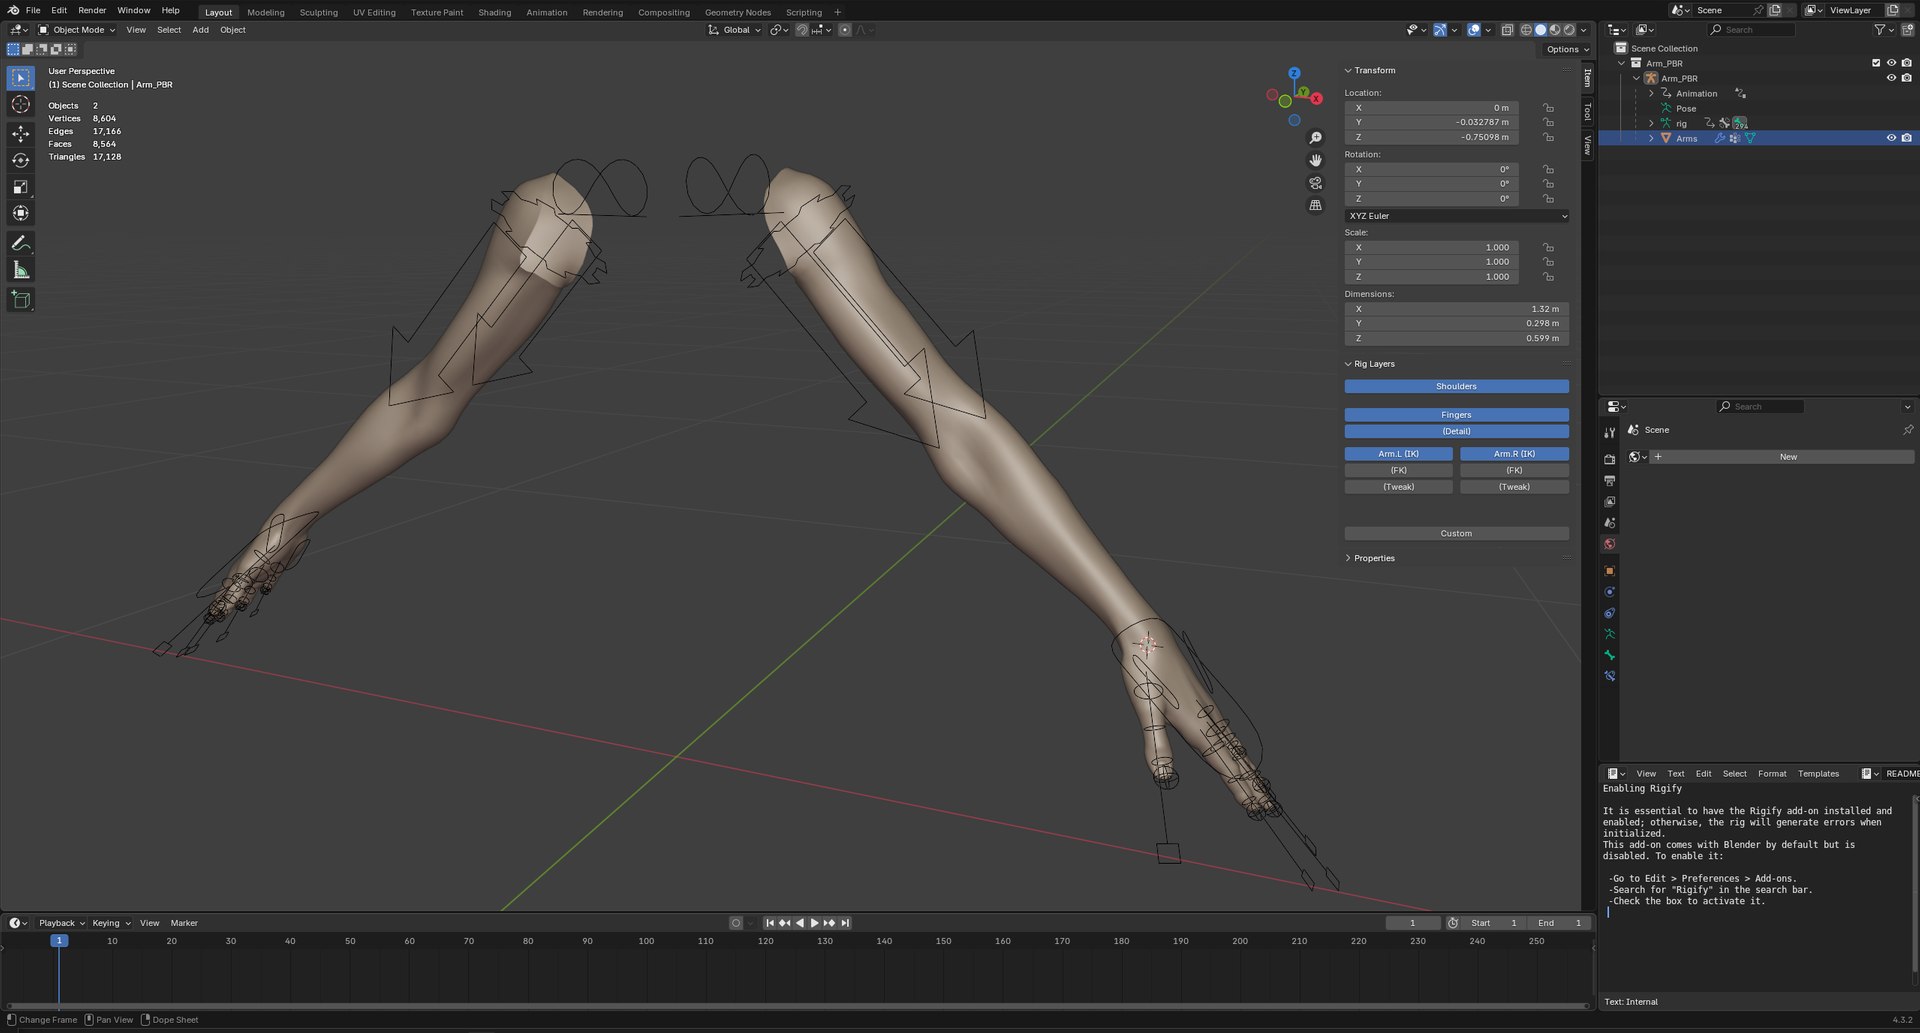This screenshot has width=1920, height=1033.
Task: Open XYZ Euler rotation mode dropdown
Action: [x=1456, y=216]
